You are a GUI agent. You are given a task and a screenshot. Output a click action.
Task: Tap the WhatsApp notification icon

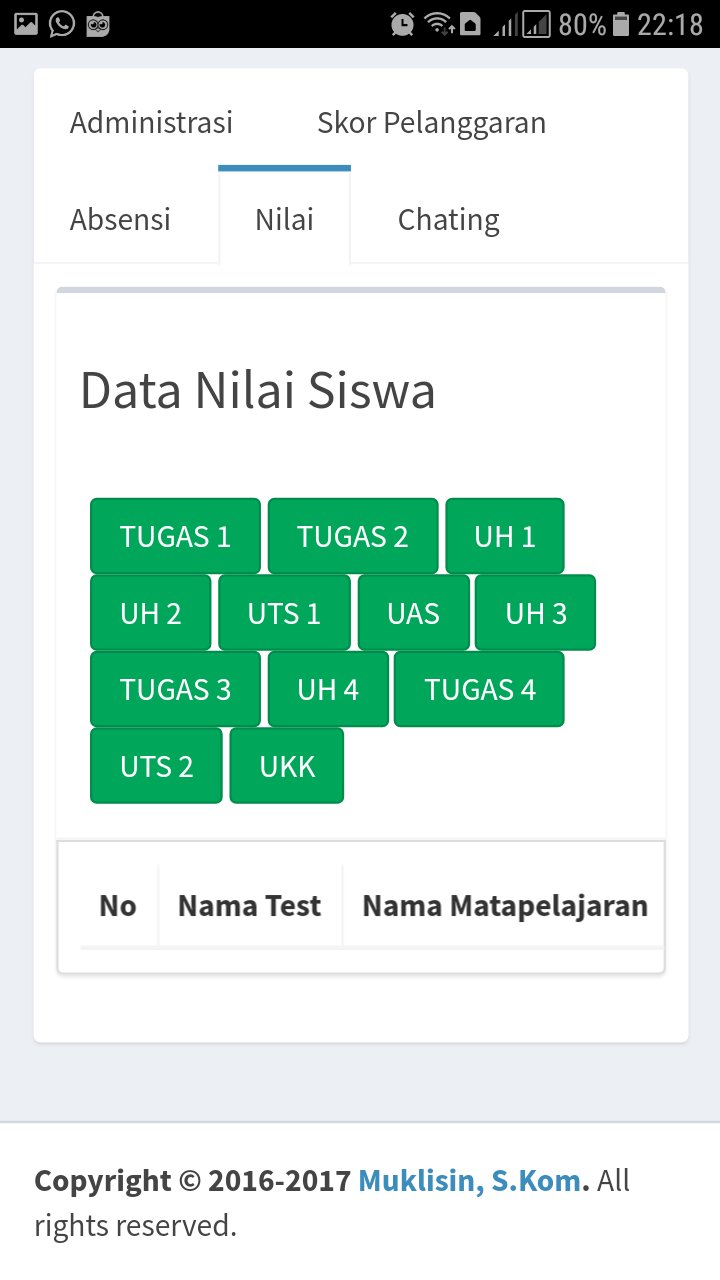point(62,23)
